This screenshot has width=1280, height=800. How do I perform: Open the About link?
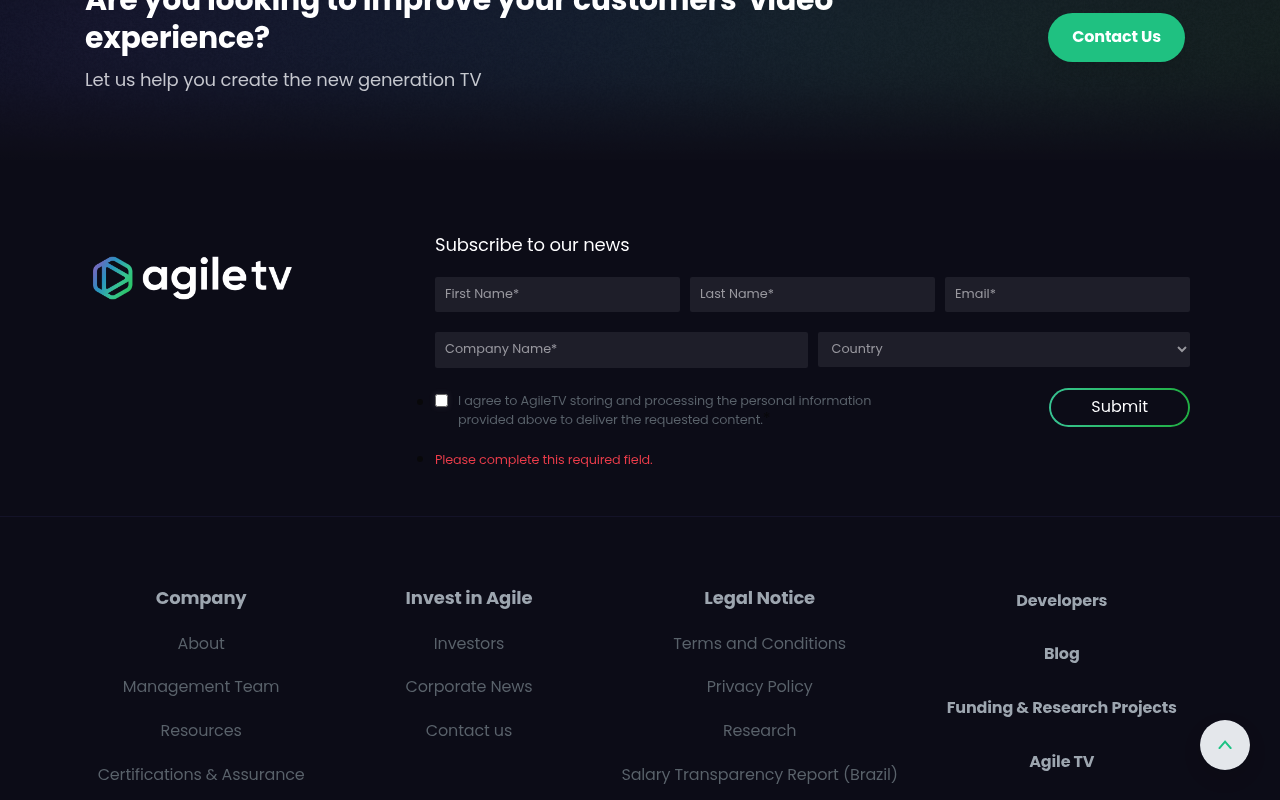(201, 643)
